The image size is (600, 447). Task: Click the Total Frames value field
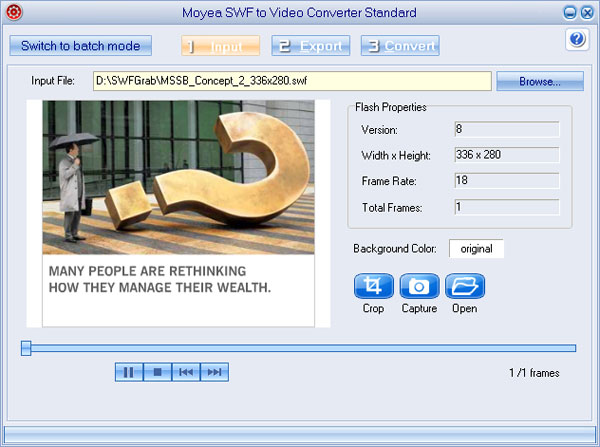(507, 207)
